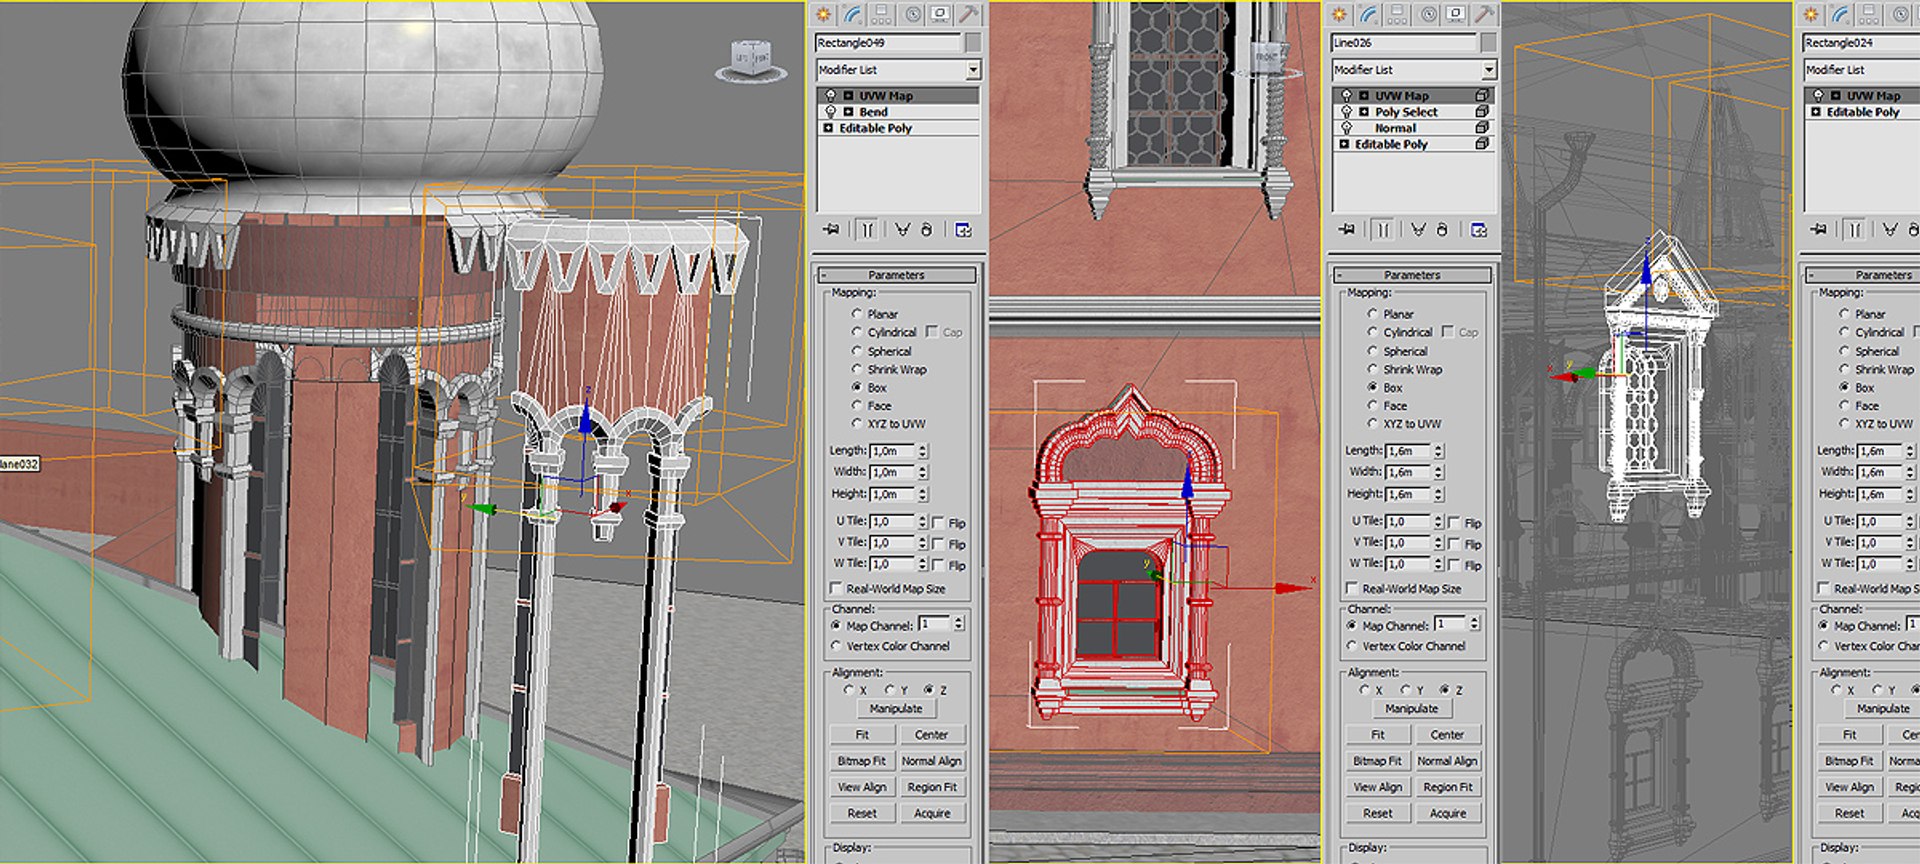Enable U Tile Flip checkbox in Rectangle049 panel
Image resolution: width=1920 pixels, height=864 pixels.
coord(938,522)
